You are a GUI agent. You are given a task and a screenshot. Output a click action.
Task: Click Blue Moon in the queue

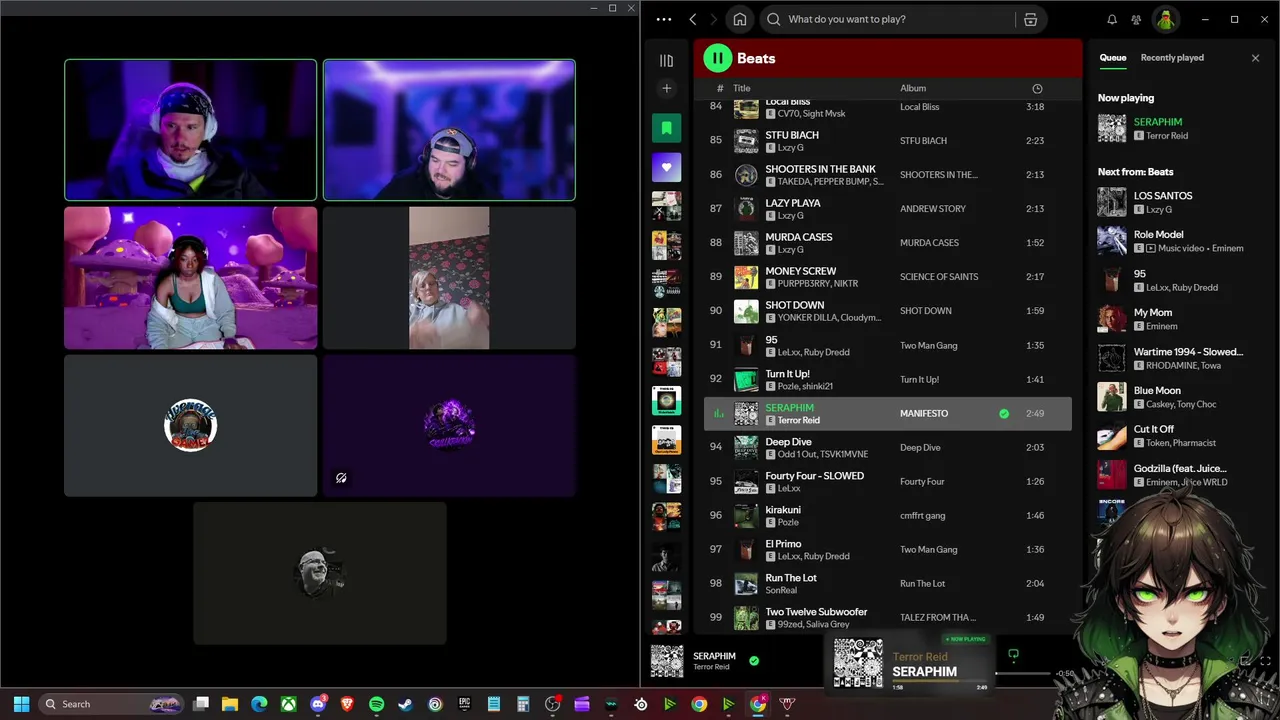click(x=1157, y=391)
